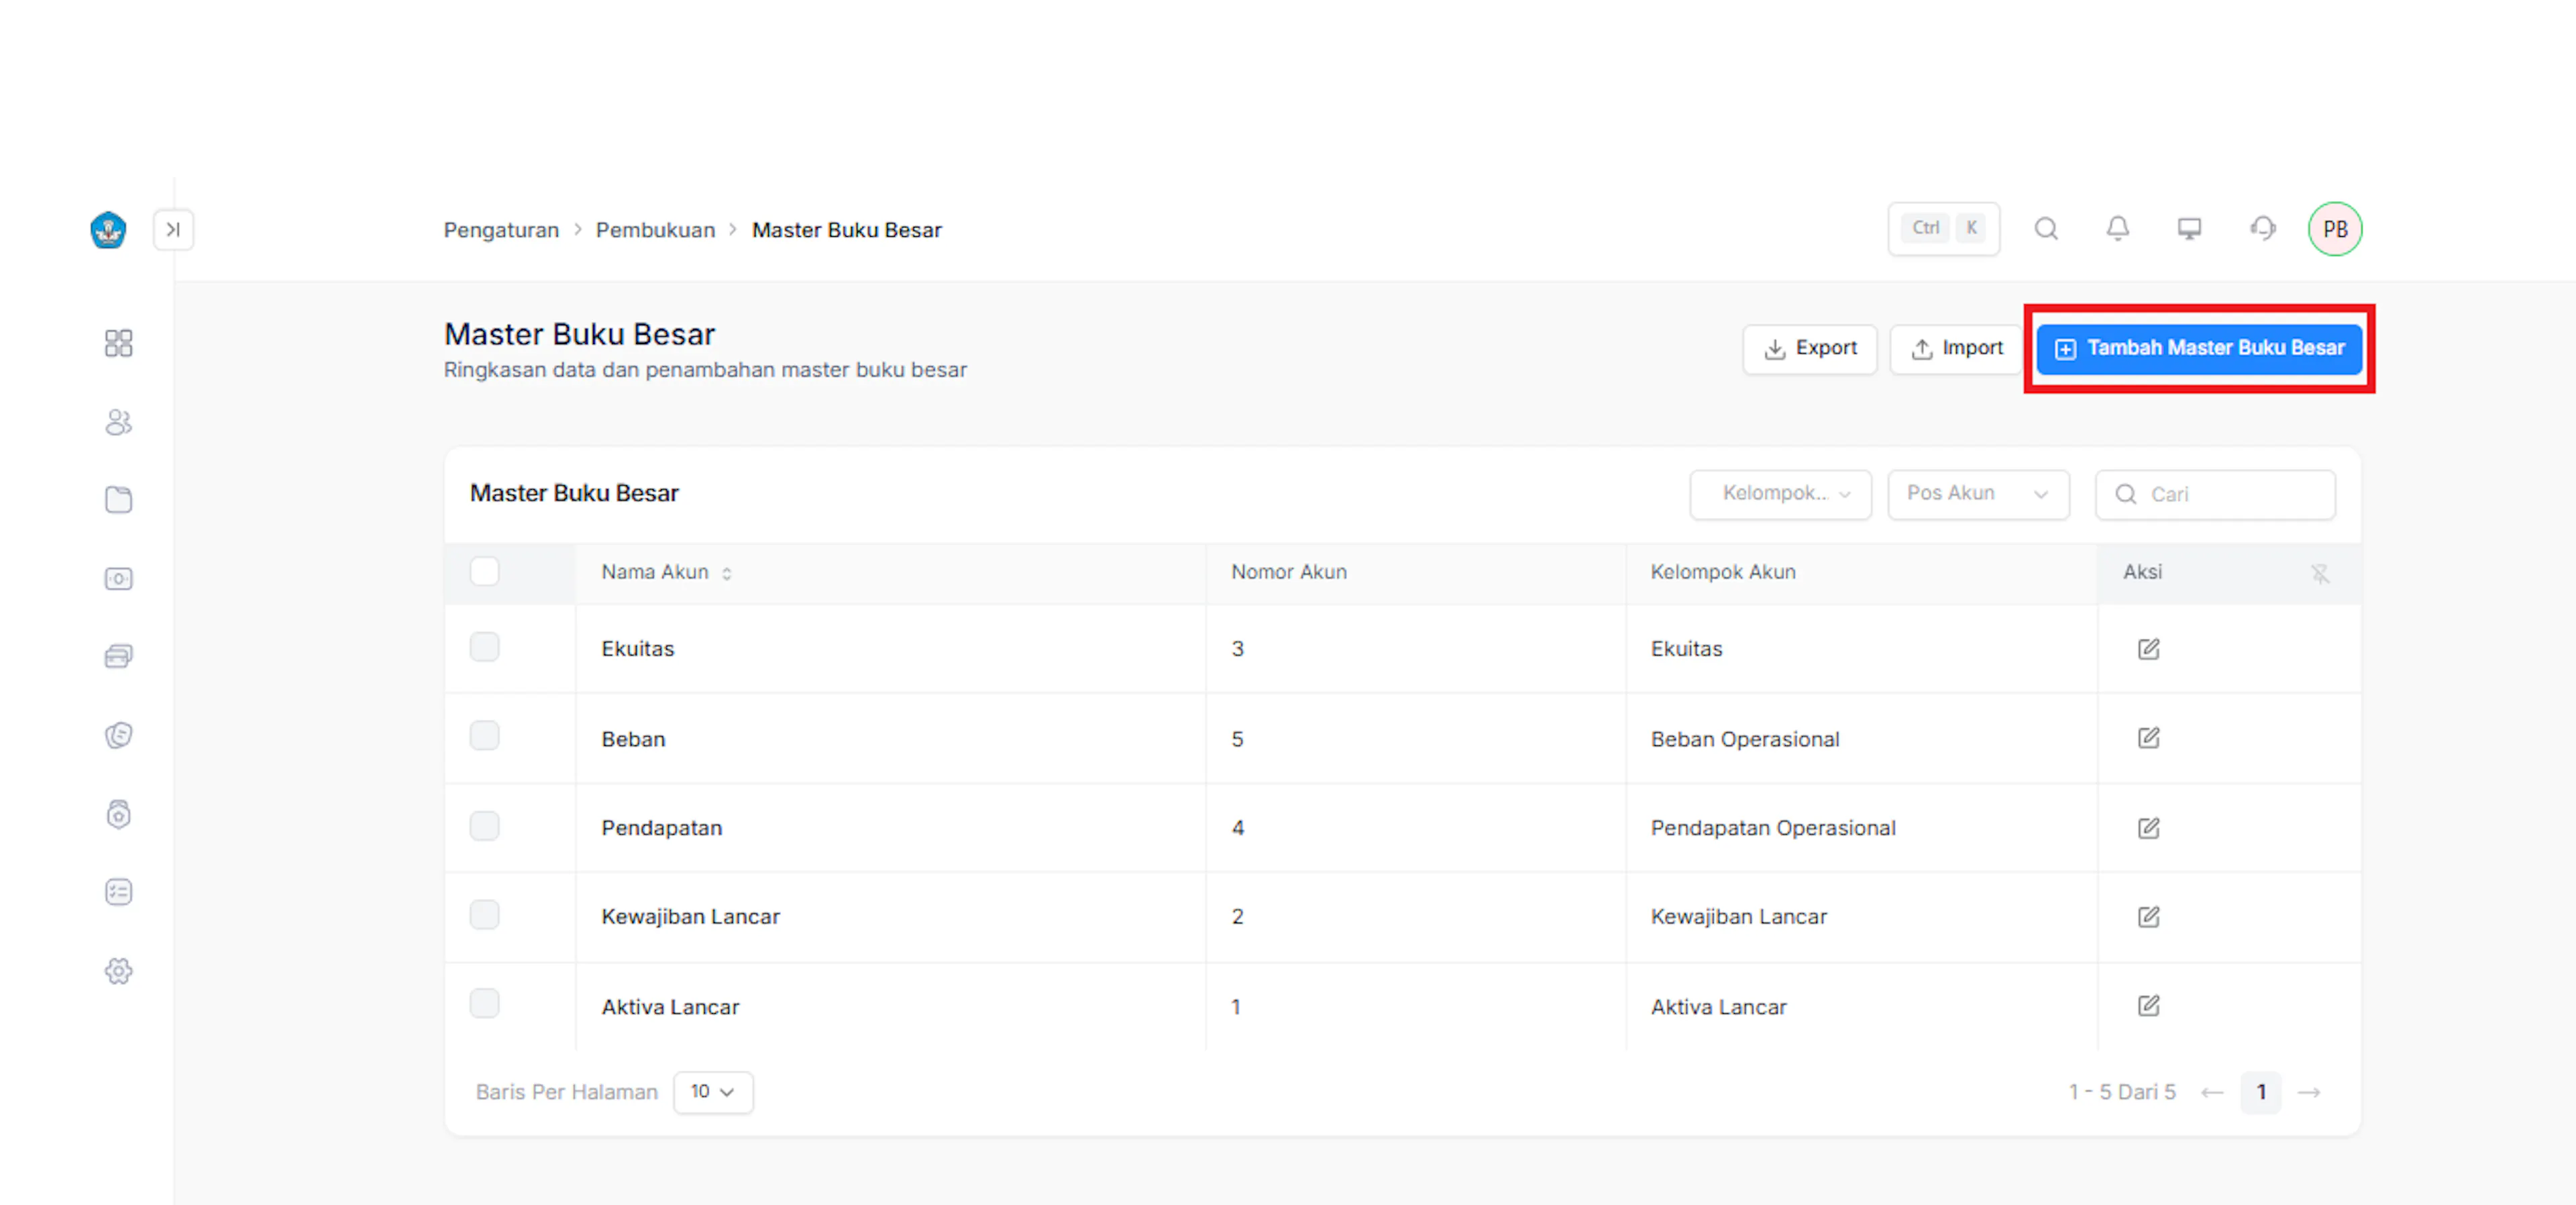2576x1205 pixels.
Task: Check the Kewajiban Lancar row checkbox
Action: click(484, 915)
